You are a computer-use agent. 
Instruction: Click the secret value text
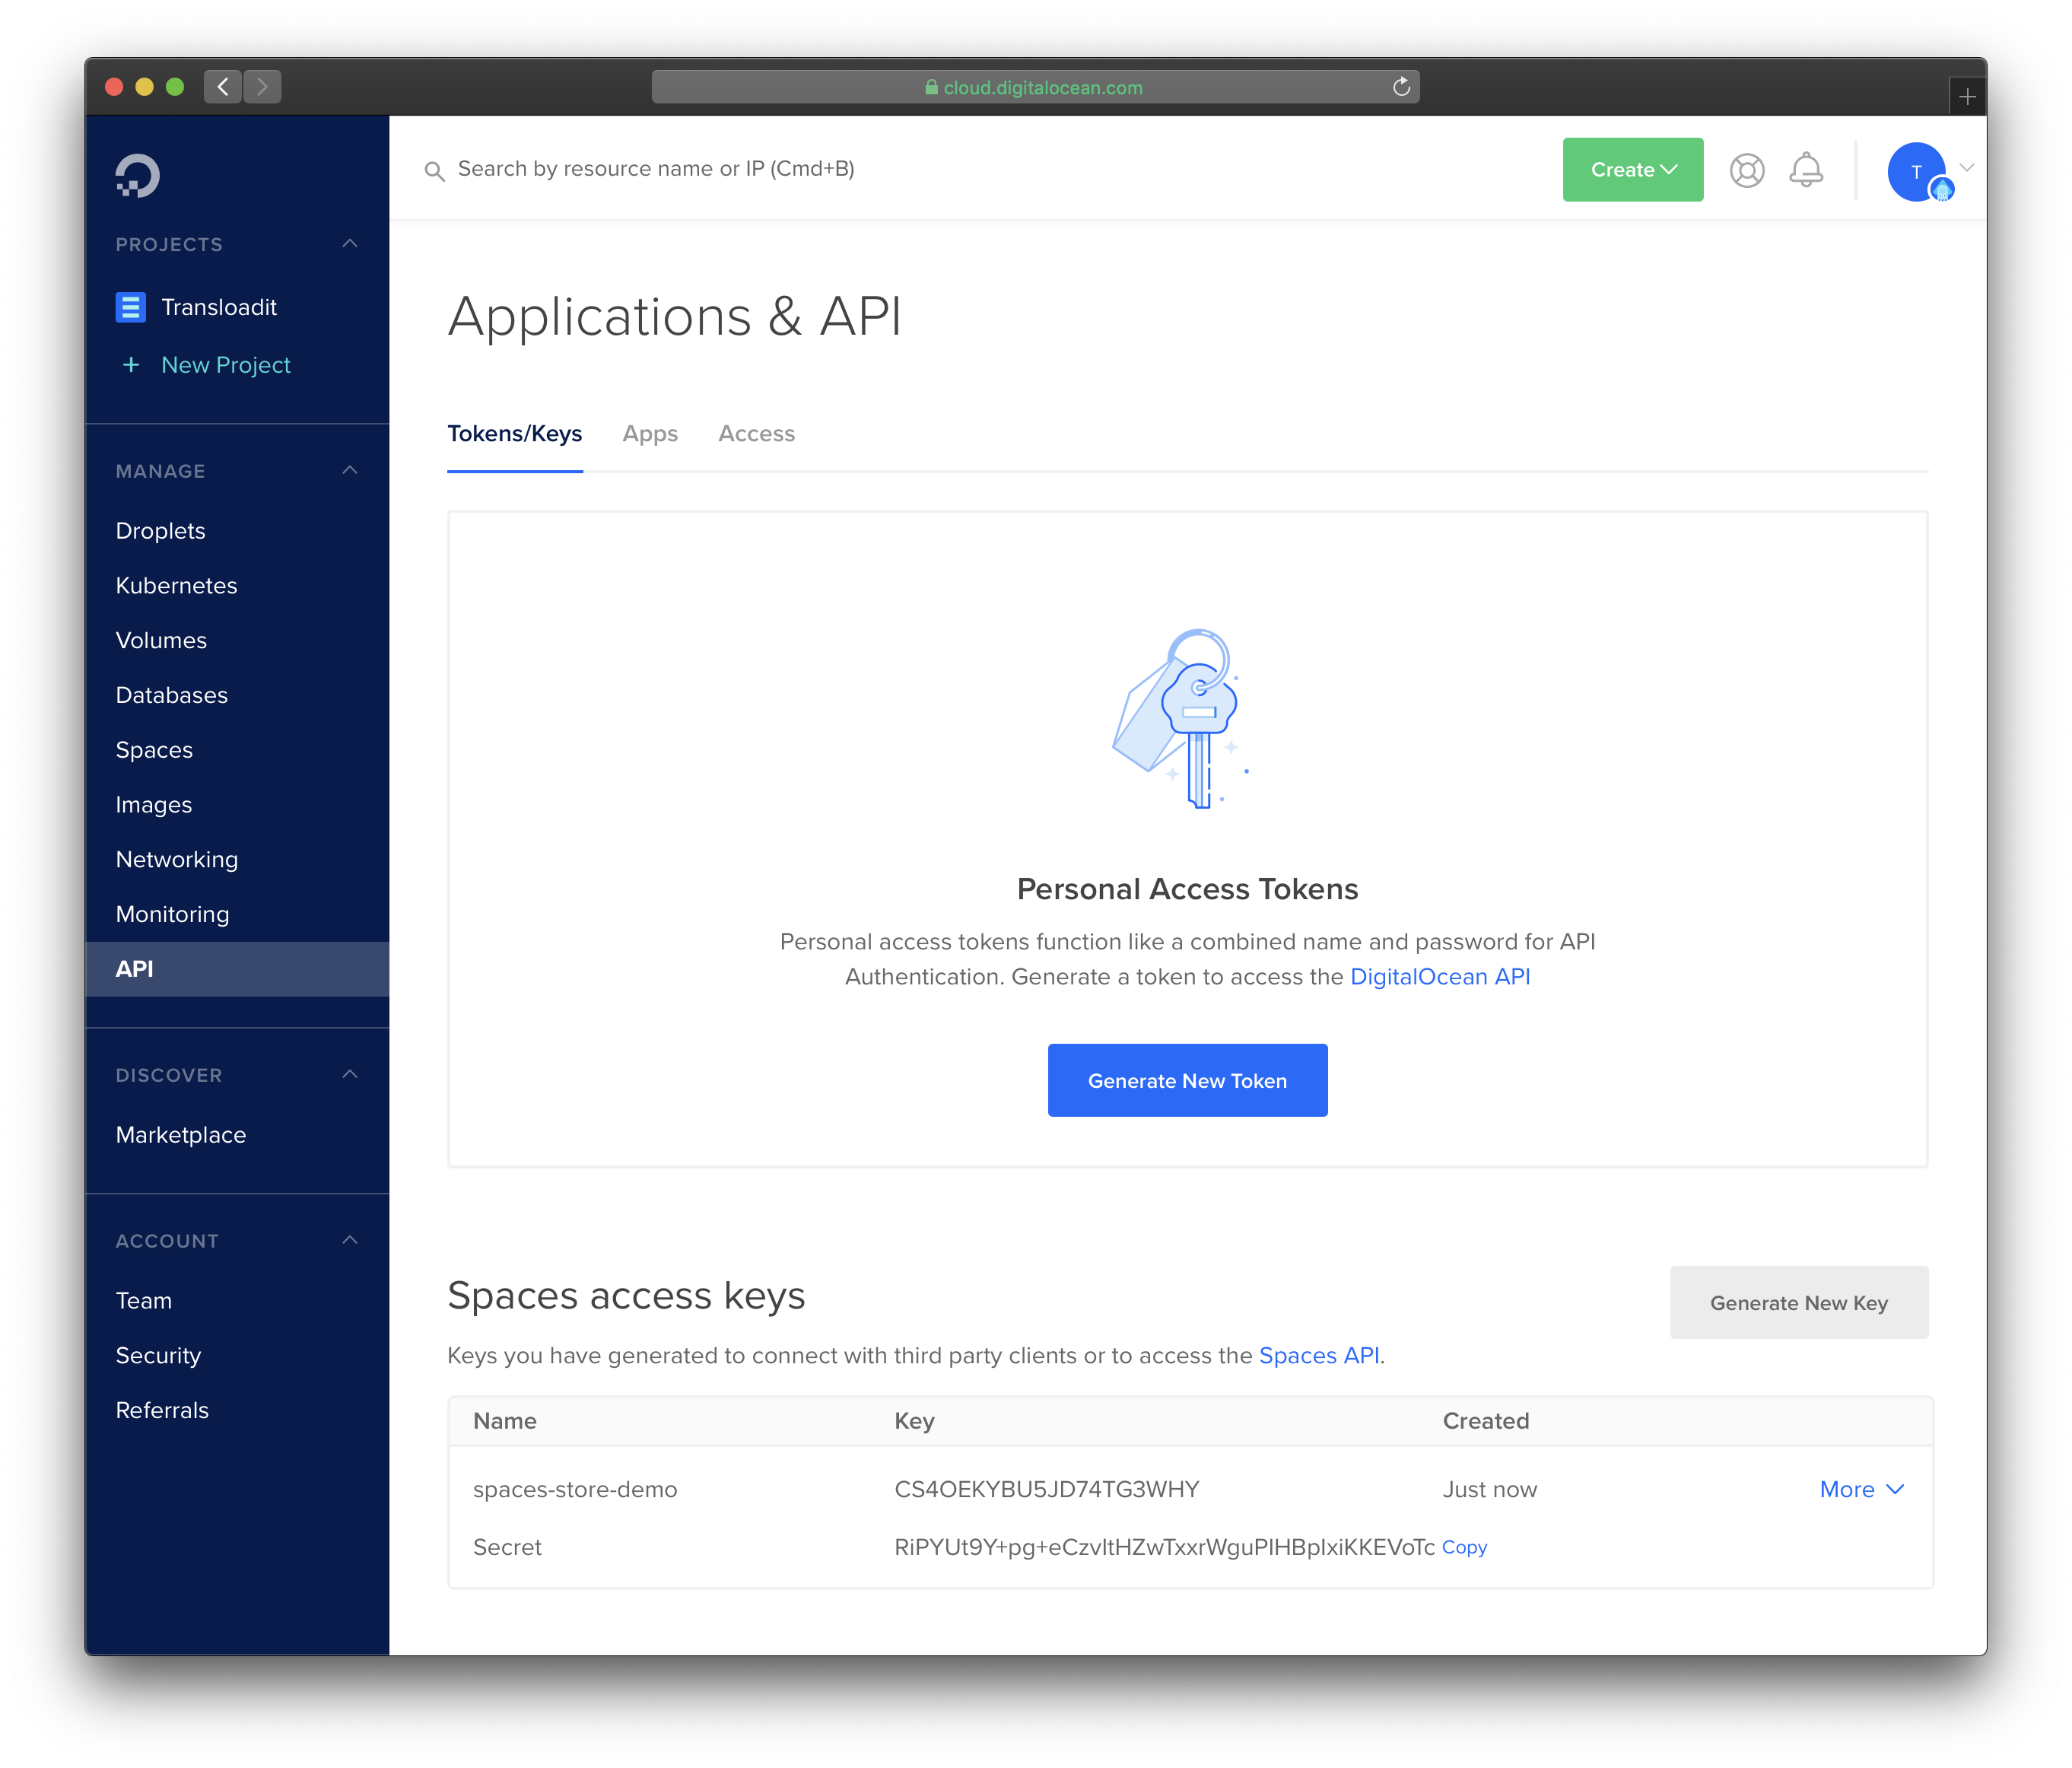point(1164,1548)
